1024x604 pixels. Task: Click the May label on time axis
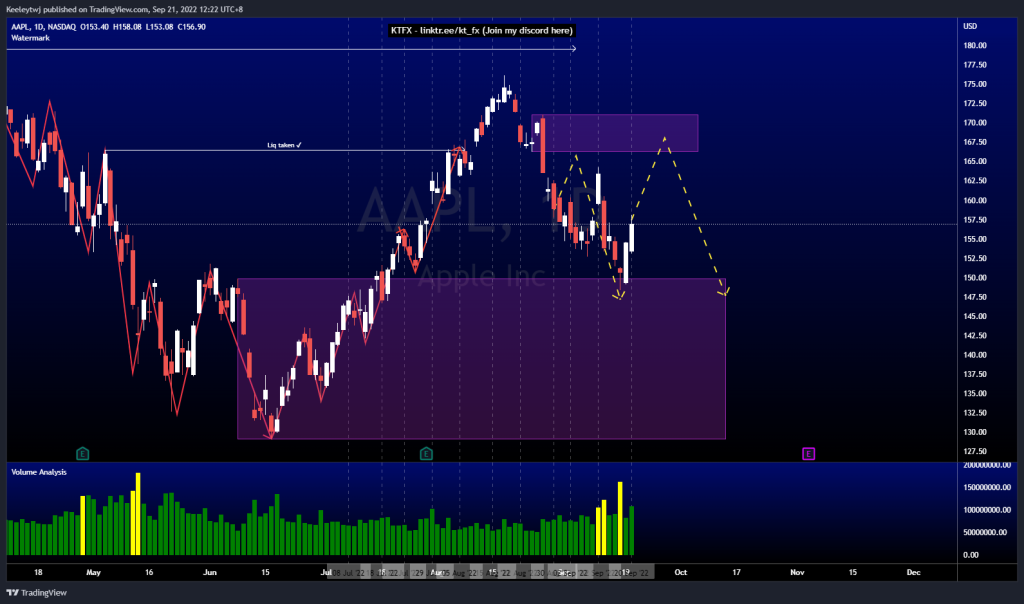click(x=93, y=573)
